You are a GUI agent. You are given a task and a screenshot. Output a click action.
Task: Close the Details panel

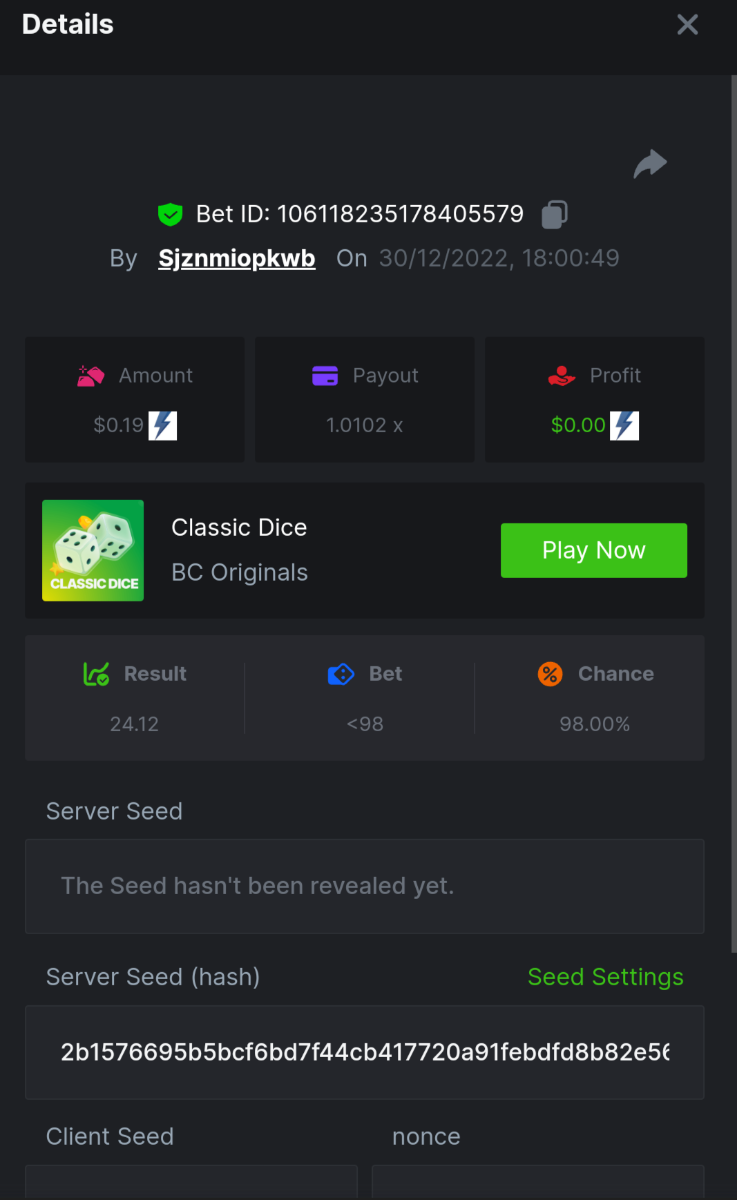point(687,25)
